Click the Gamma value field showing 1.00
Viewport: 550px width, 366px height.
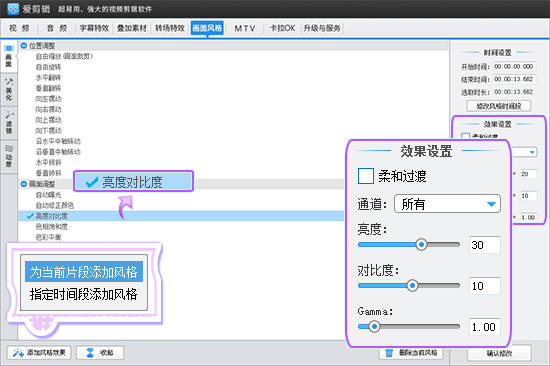coord(484,327)
